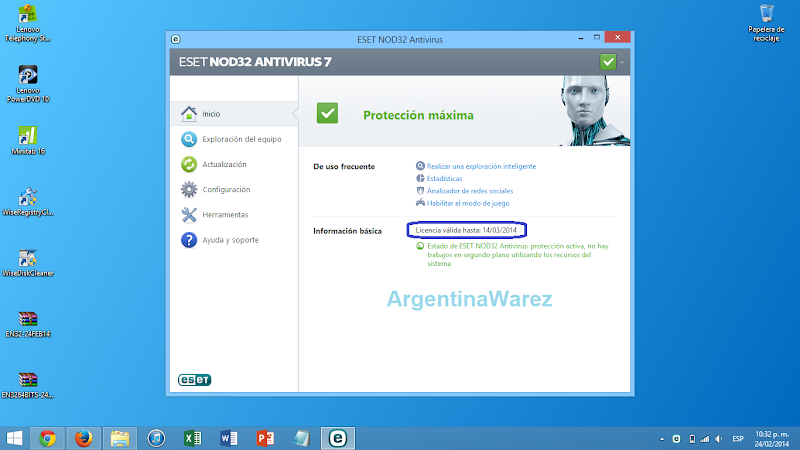Select EN32-24FEB14 archive on desktop
This screenshot has width=800, height=450.
click(28, 324)
